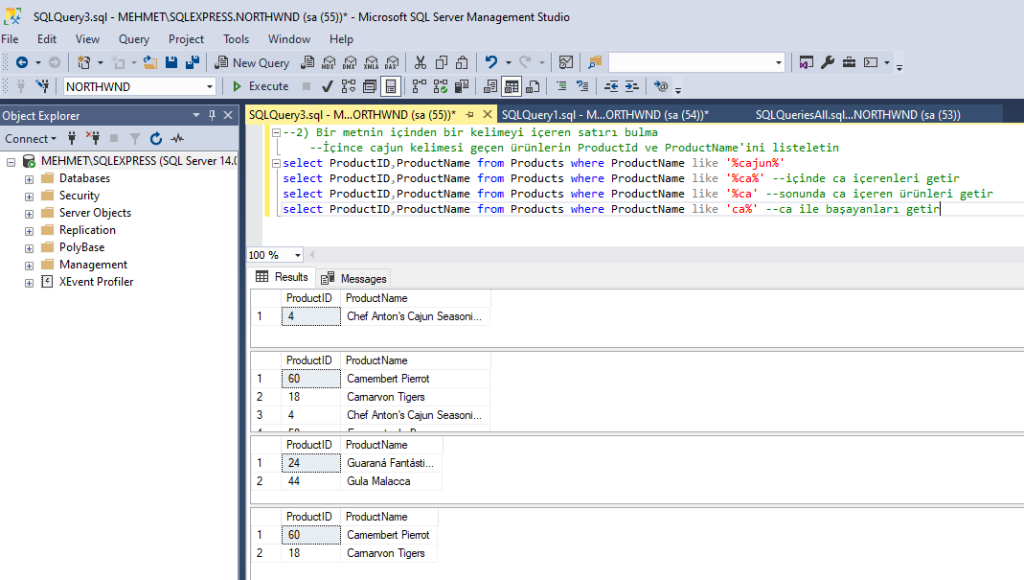This screenshot has width=1024, height=580.
Task: Open a New Query window
Action: click(x=252, y=63)
